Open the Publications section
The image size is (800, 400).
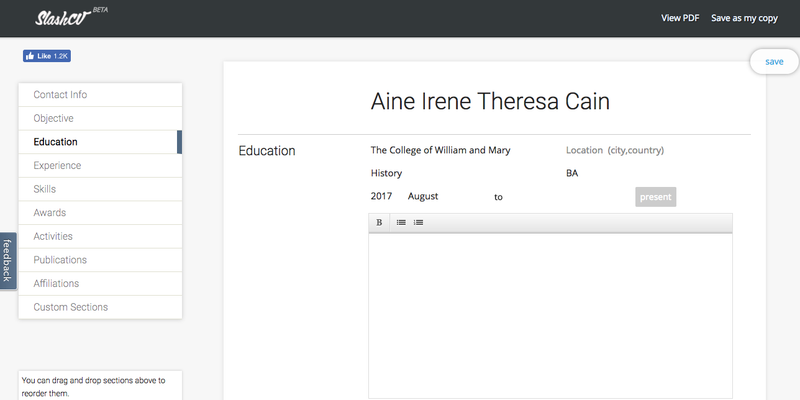pyautogui.click(x=101, y=260)
